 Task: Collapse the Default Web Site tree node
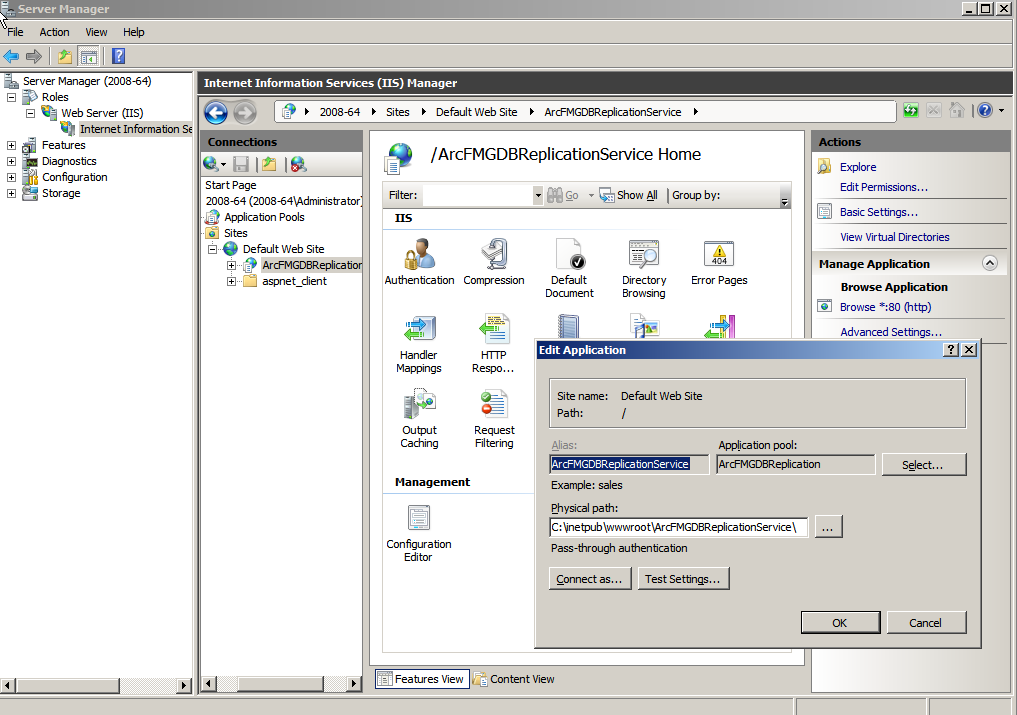tap(211, 248)
